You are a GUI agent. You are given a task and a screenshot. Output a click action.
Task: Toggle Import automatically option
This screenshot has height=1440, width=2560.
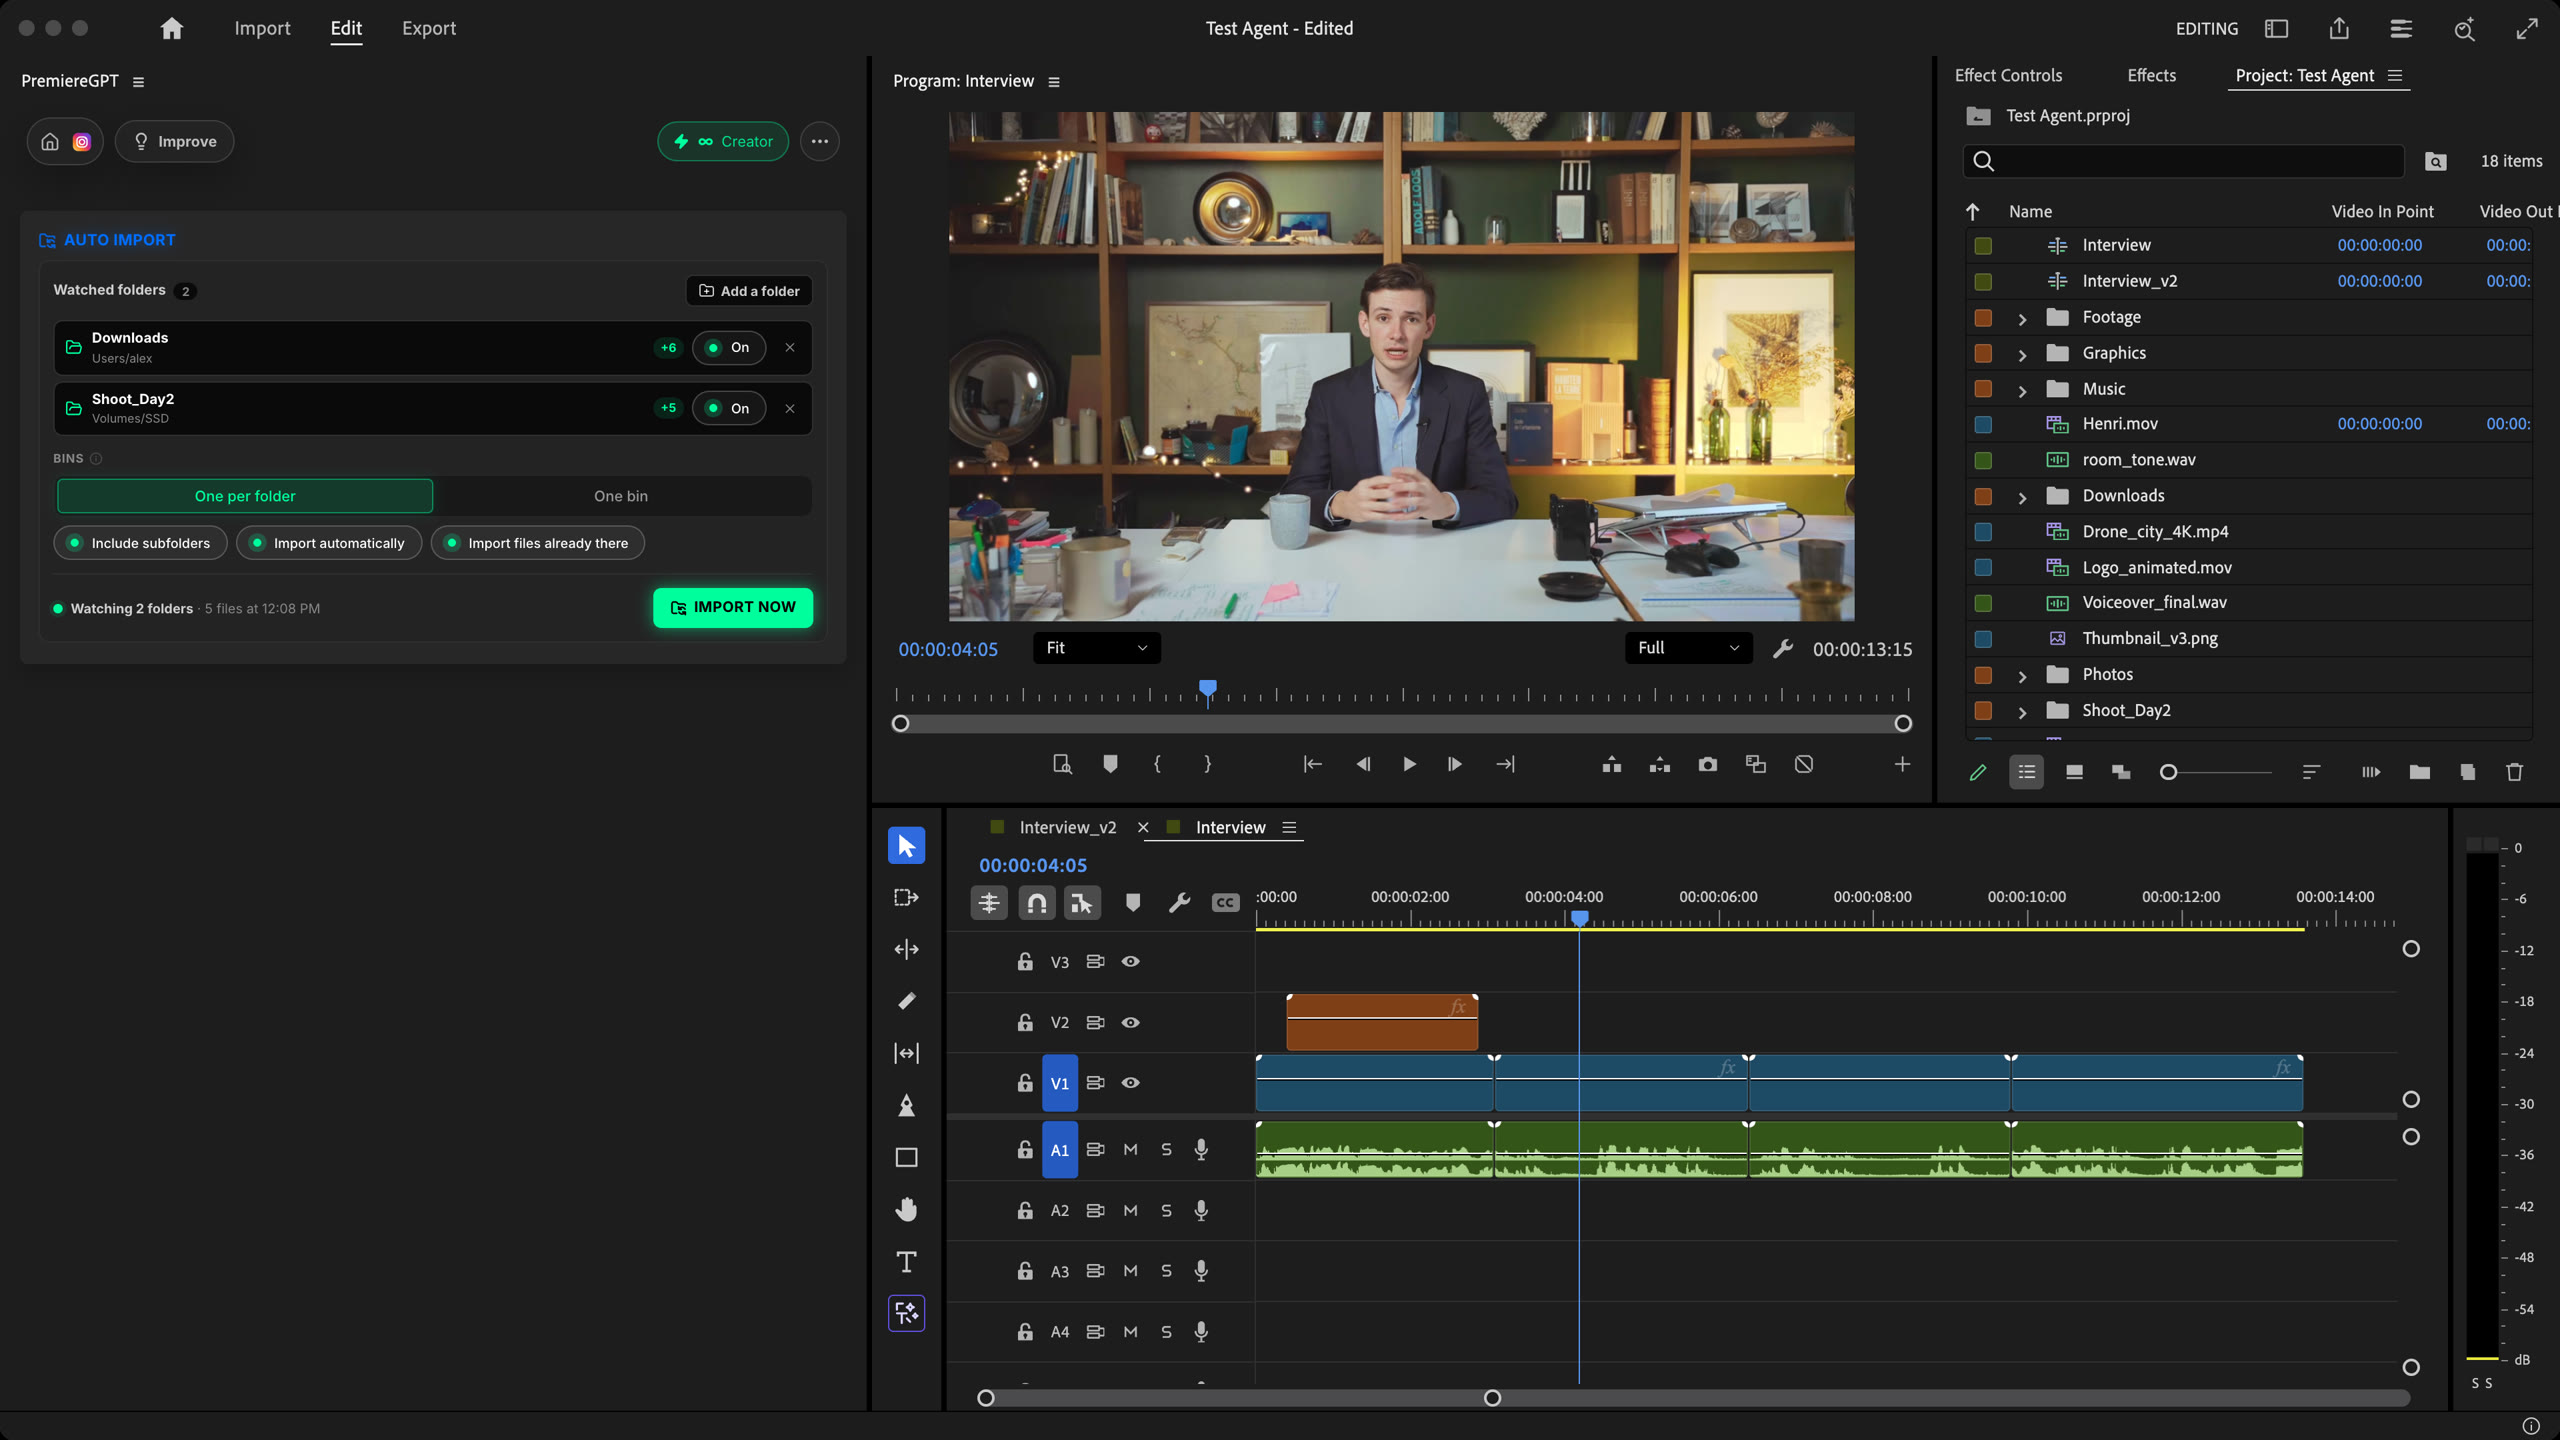pos(328,543)
